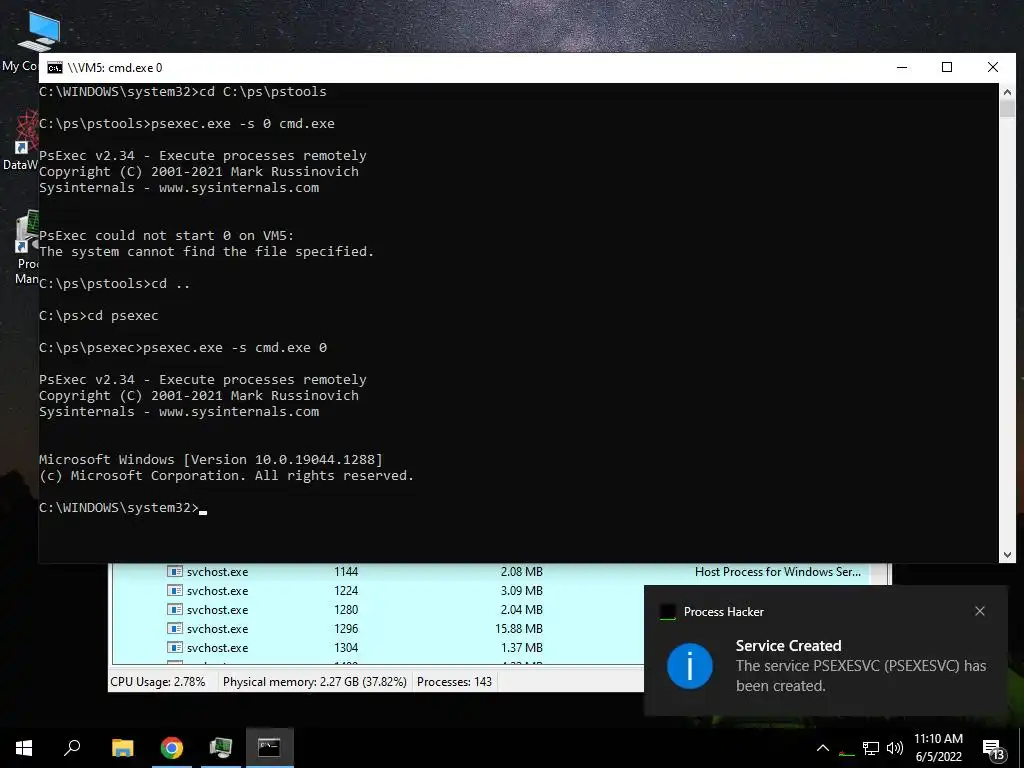Open Google Chrome from taskbar
Viewport: 1024px width, 768px height.
[x=172, y=748]
